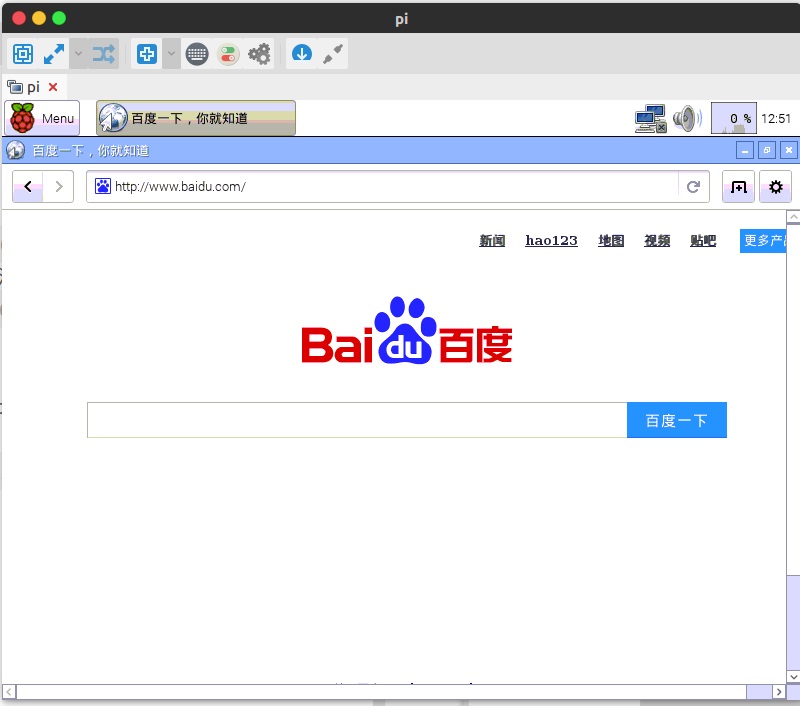Open the 视频 link
The image size is (800, 706).
[657, 241]
